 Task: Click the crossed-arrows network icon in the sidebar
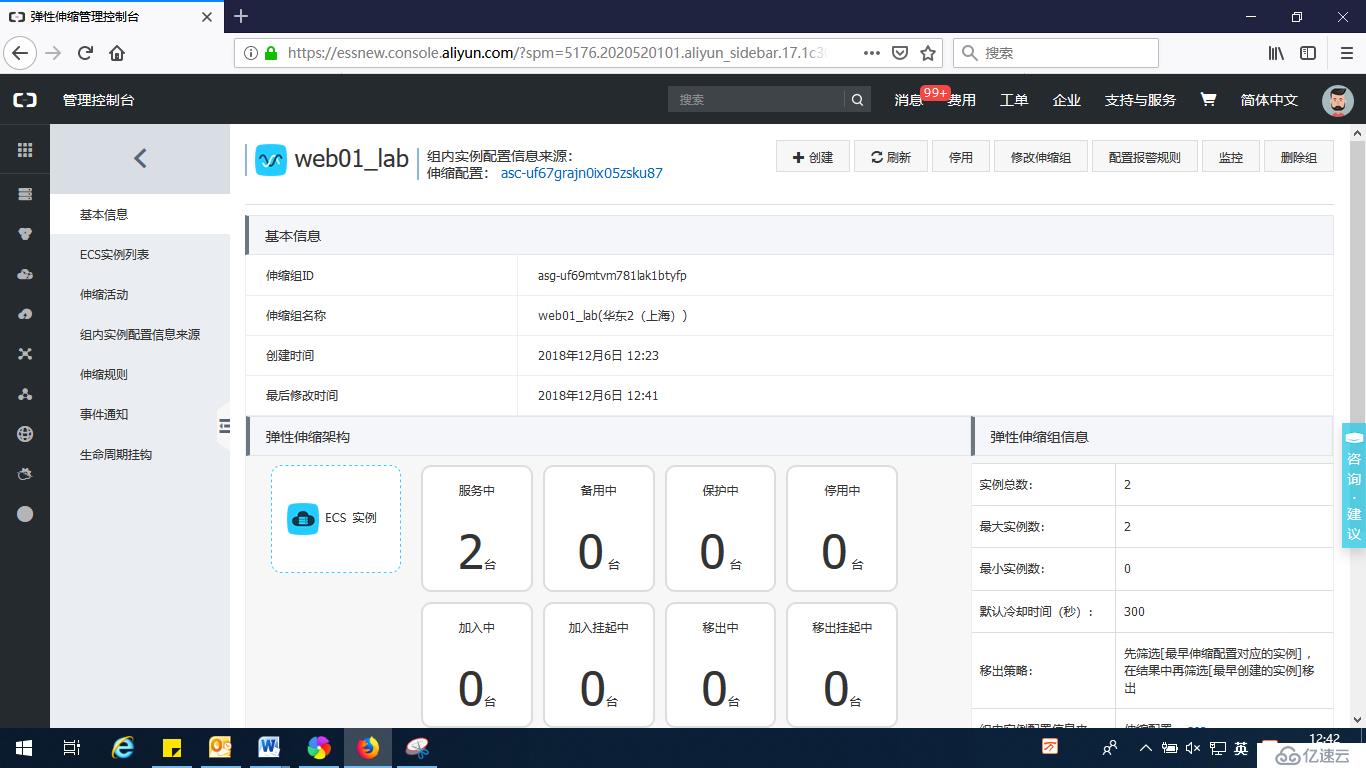(x=25, y=354)
